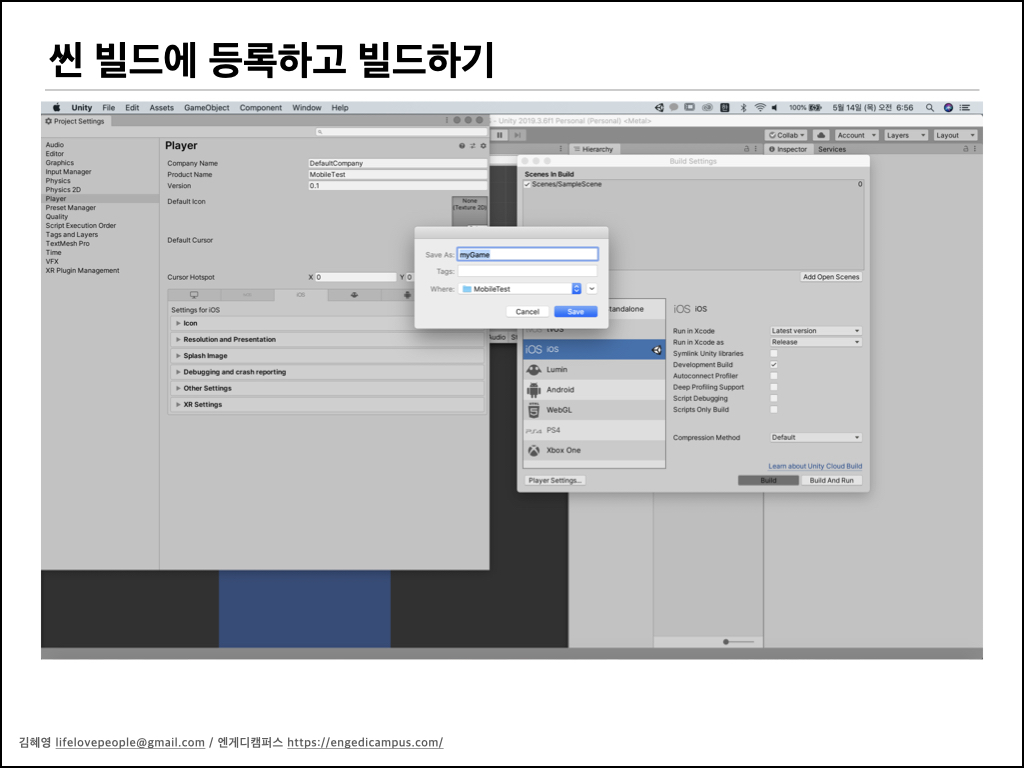Open the Compression Method dropdown
This screenshot has width=1024, height=768.
pos(816,438)
